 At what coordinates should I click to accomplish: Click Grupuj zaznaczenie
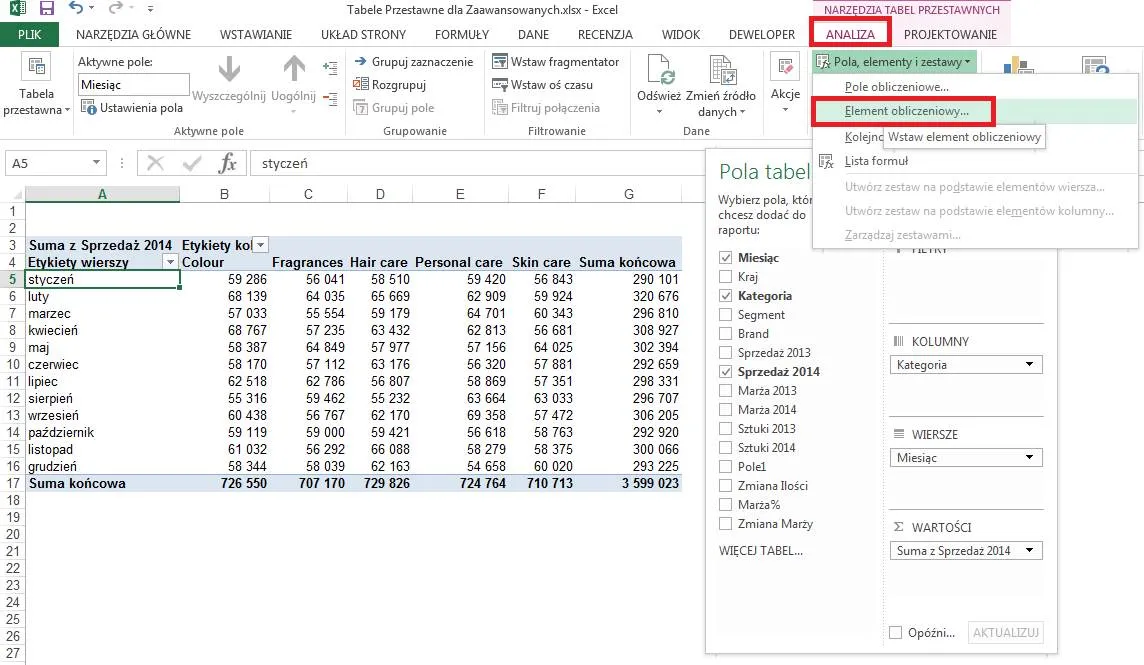pos(414,62)
